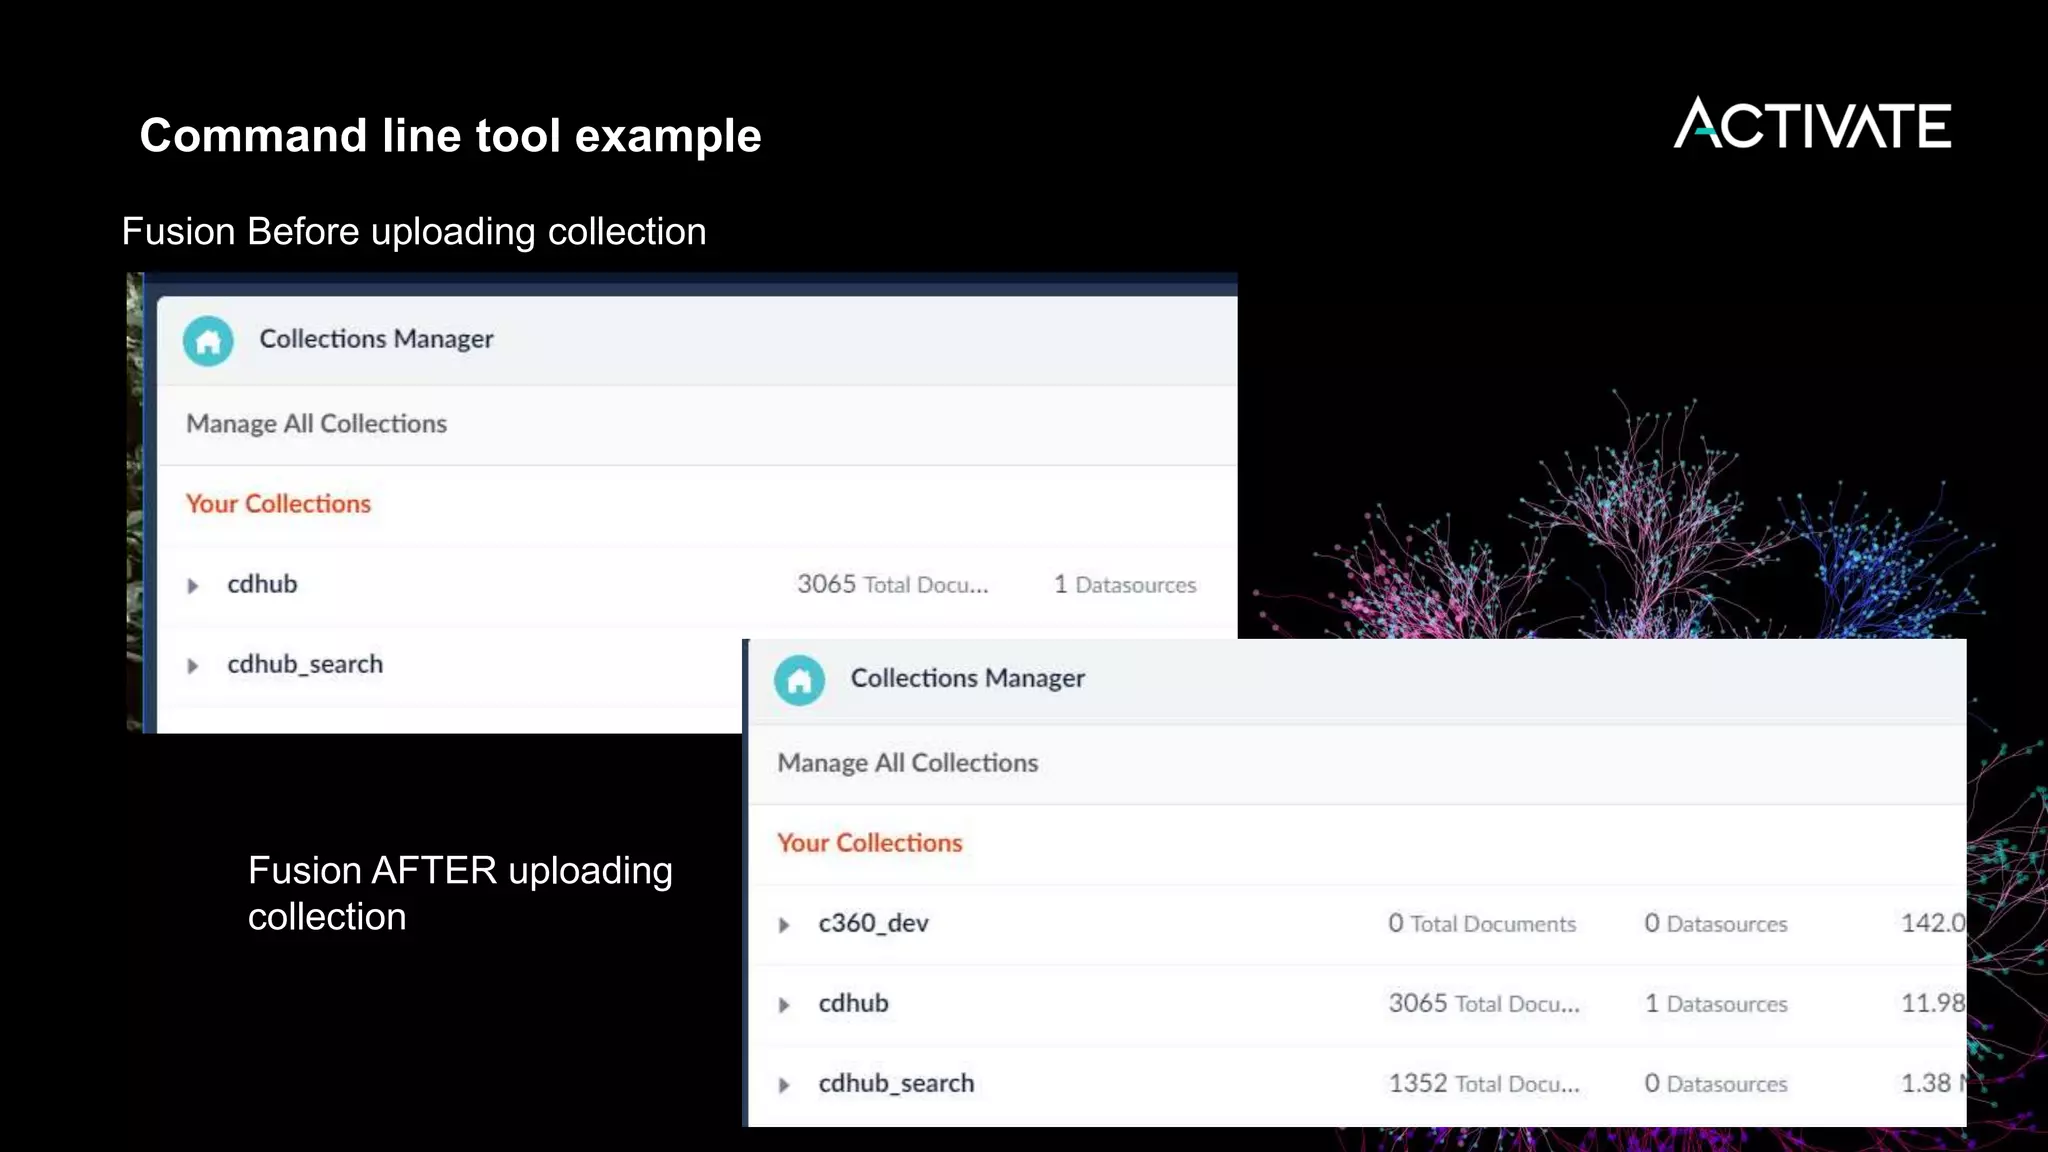Click the Collections Manager title in the lower panel
This screenshot has width=2048, height=1152.
(x=967, y=678)
